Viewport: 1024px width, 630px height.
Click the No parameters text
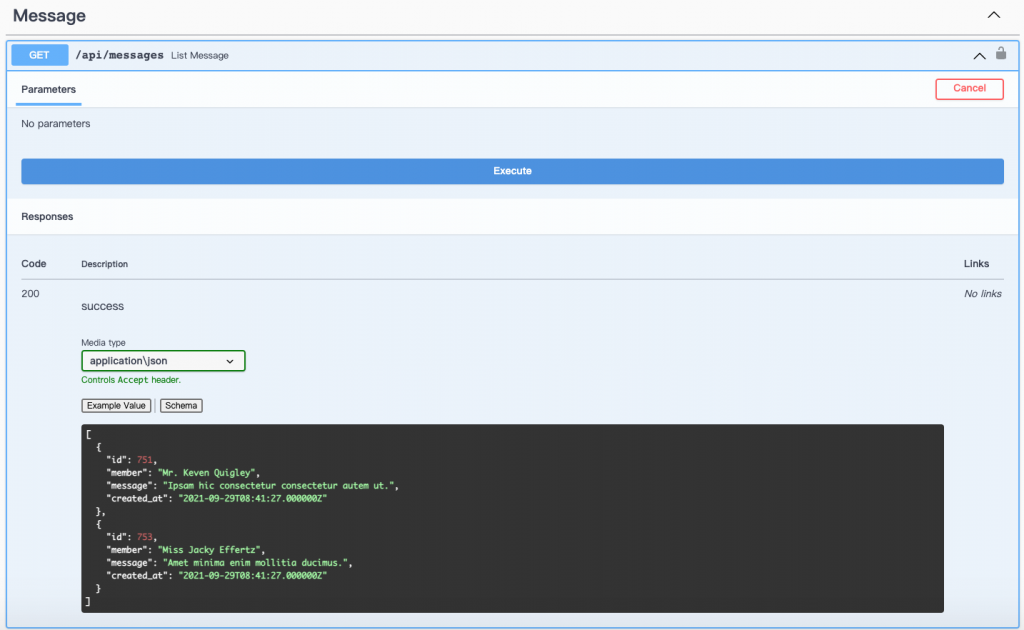[56, 123]
